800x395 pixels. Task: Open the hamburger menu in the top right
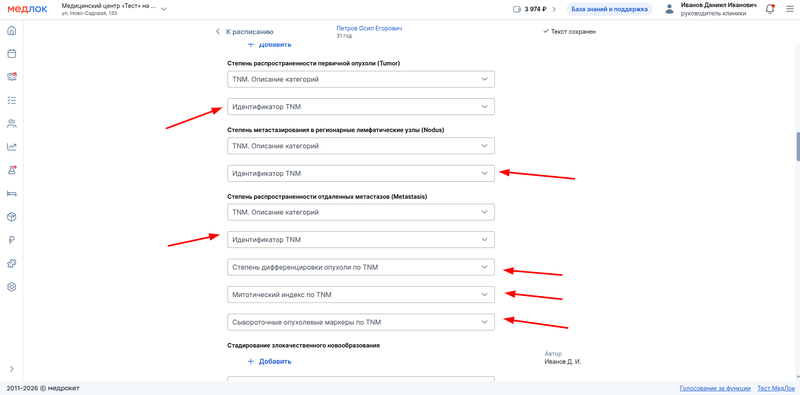[789, 9]
